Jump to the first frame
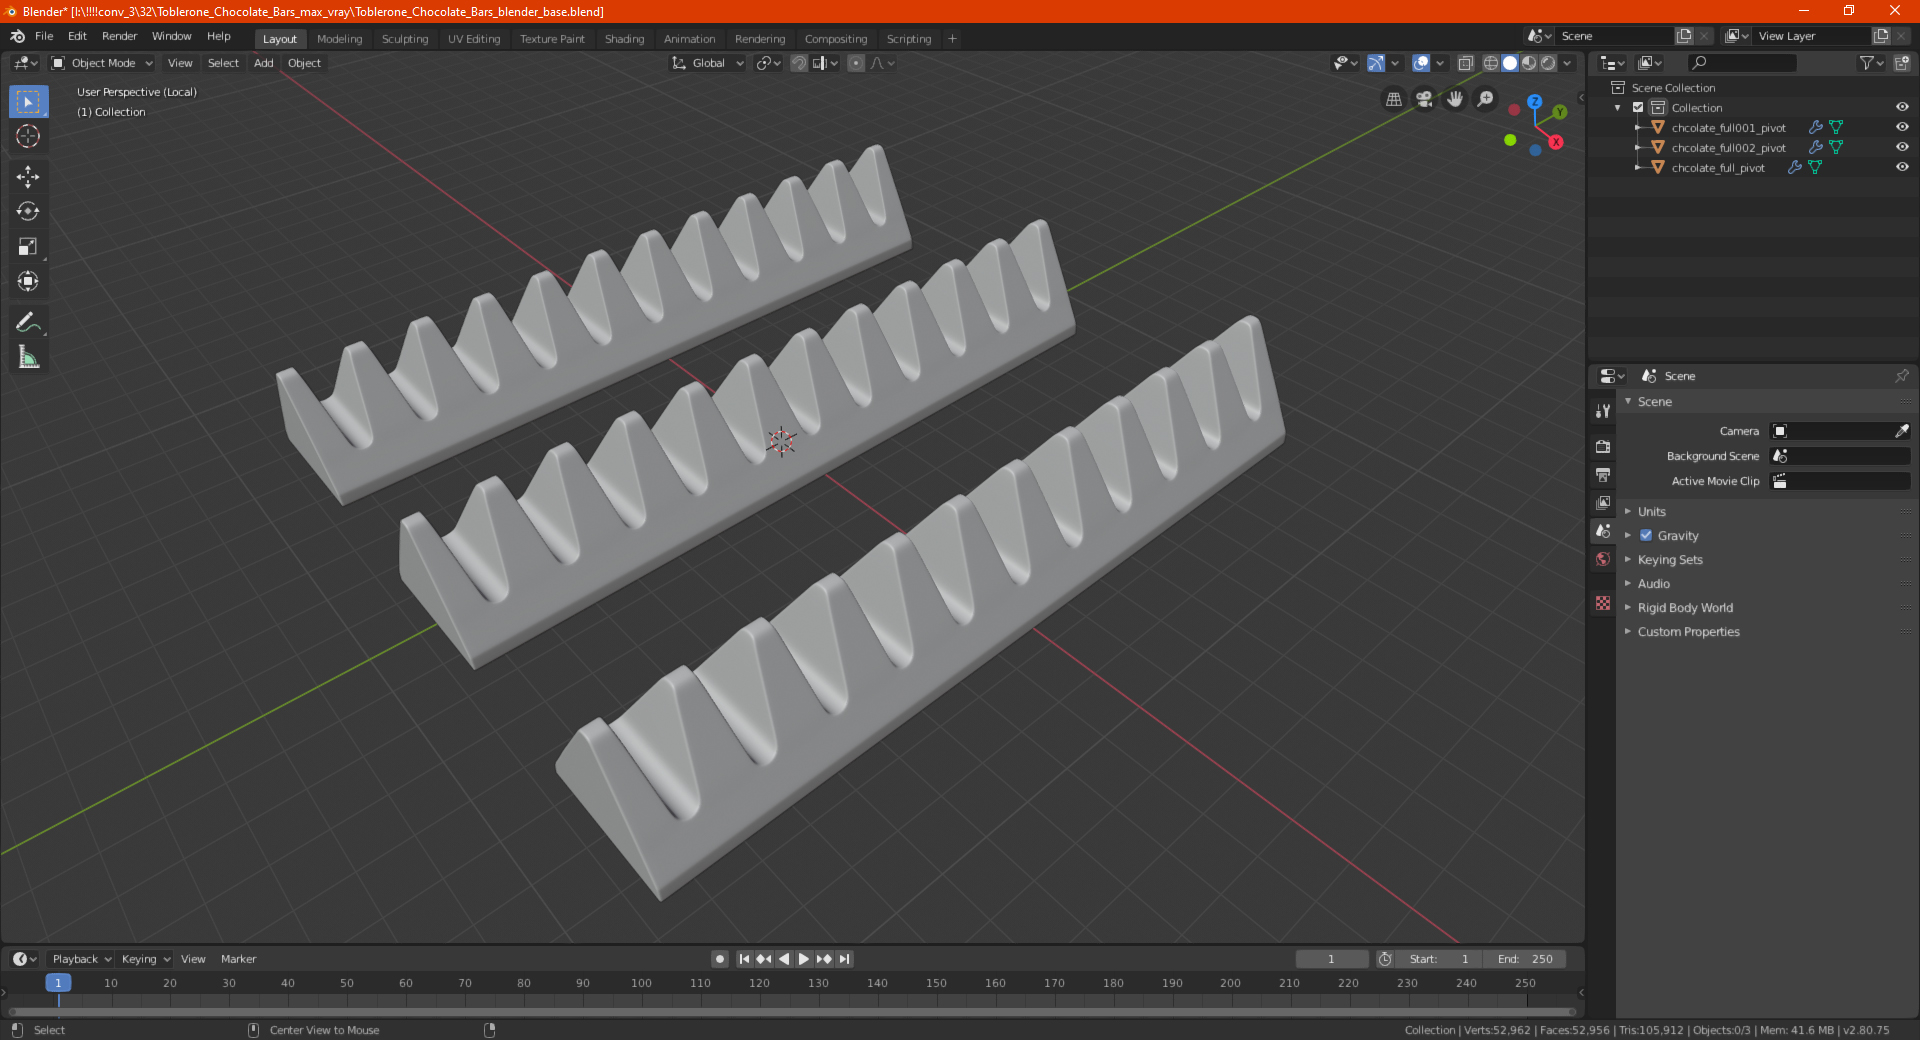 pos(744,959)
